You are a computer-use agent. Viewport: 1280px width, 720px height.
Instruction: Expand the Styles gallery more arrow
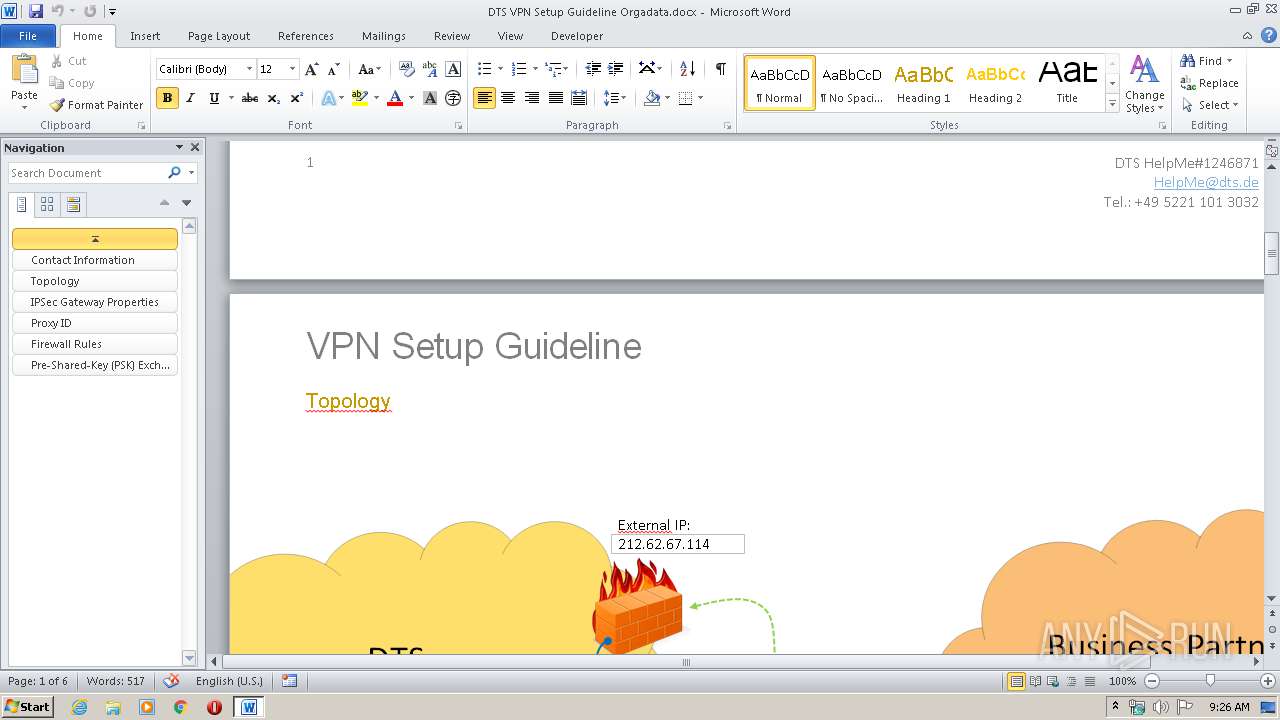[x=1113, y=103]
